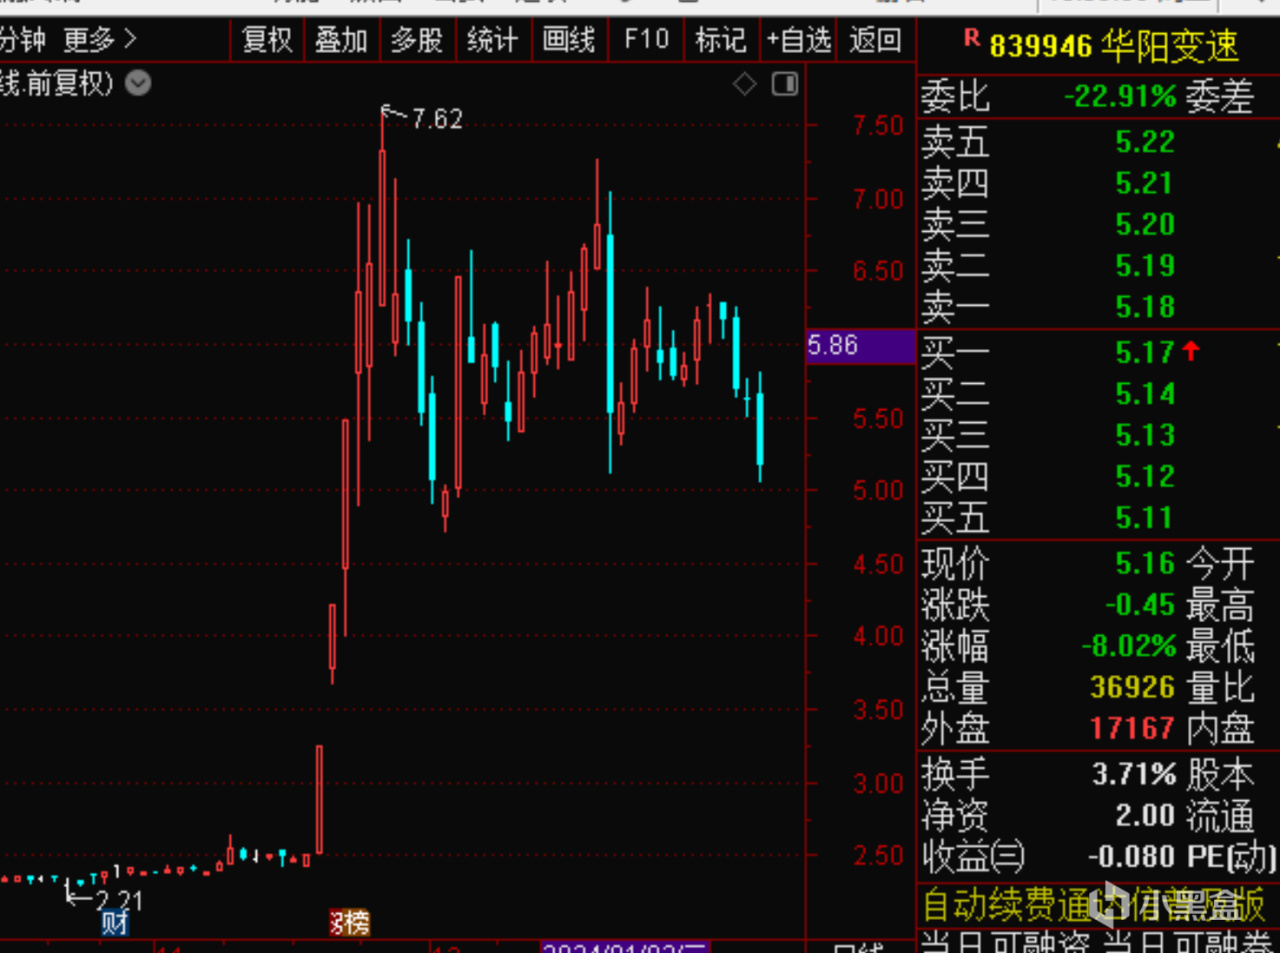1280x953 pixels.
Task: Add stock via +自选 button
Action: click(798, 40)
